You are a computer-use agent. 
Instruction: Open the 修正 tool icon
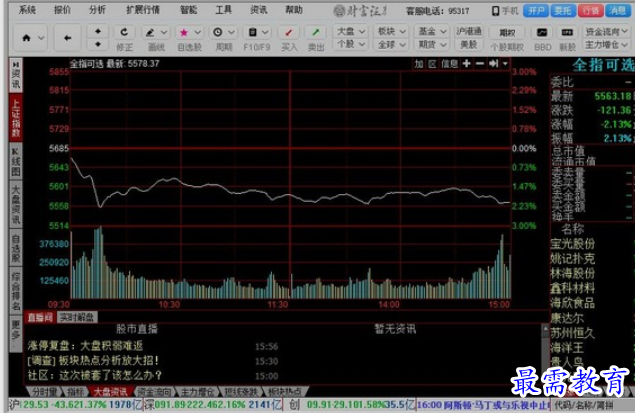(125, 33)
